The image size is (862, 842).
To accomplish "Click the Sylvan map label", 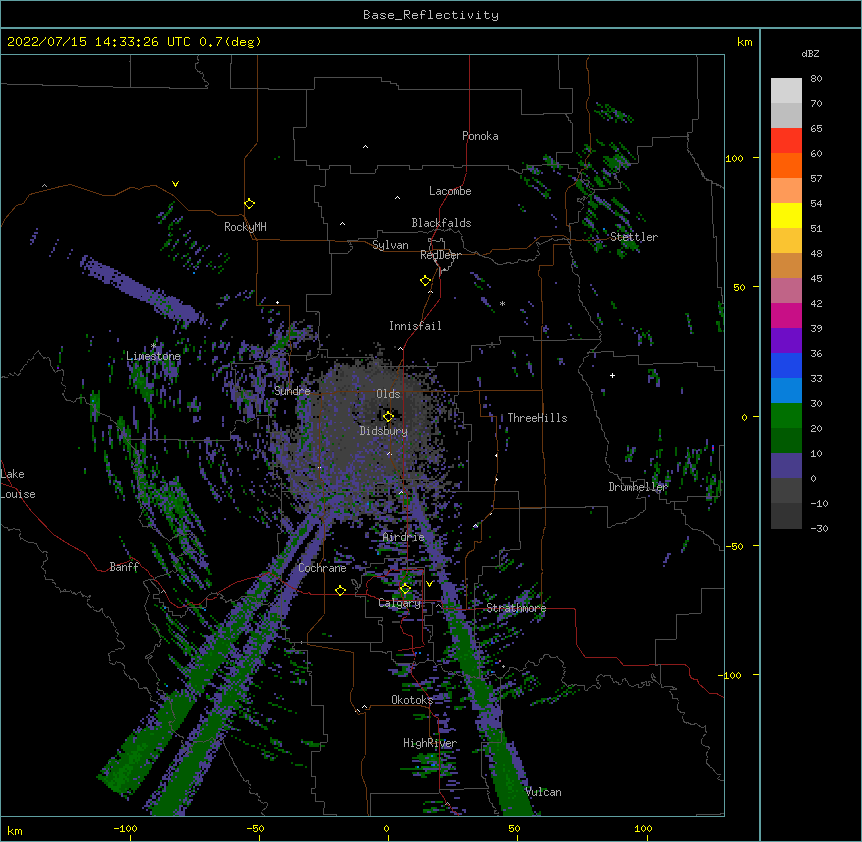I will click(x=390, y=245).
